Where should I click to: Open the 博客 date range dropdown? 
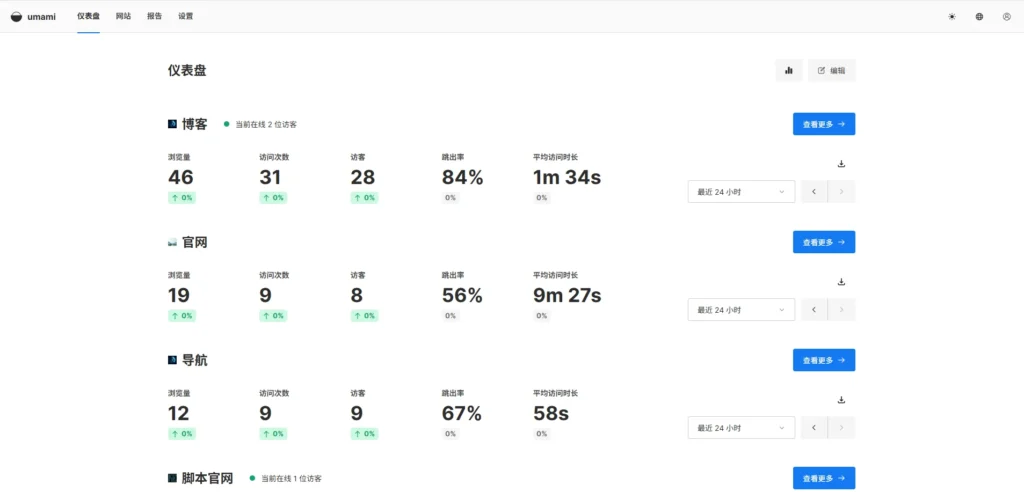pyautogui.click(x=741, y=192)
